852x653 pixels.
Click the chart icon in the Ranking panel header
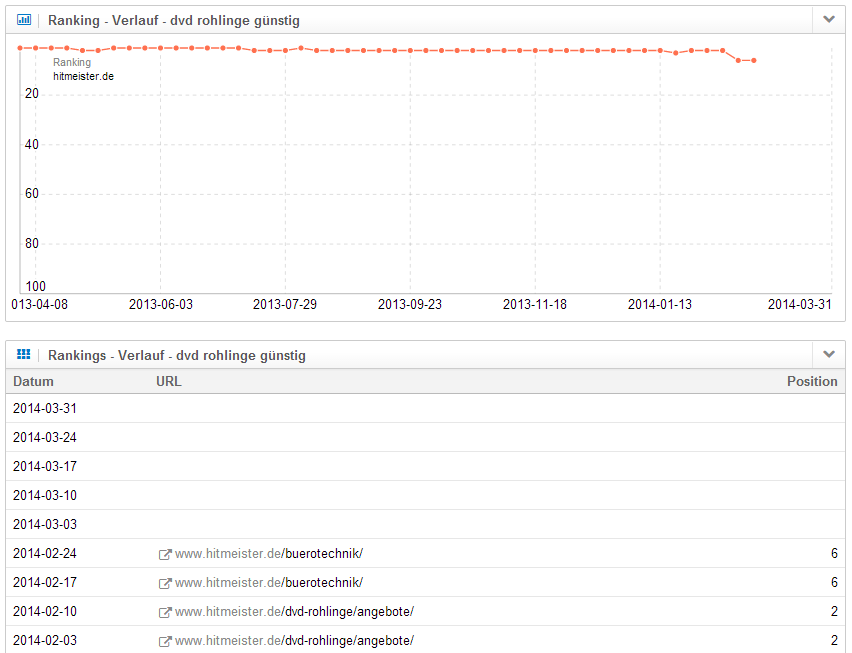point(24,20)
